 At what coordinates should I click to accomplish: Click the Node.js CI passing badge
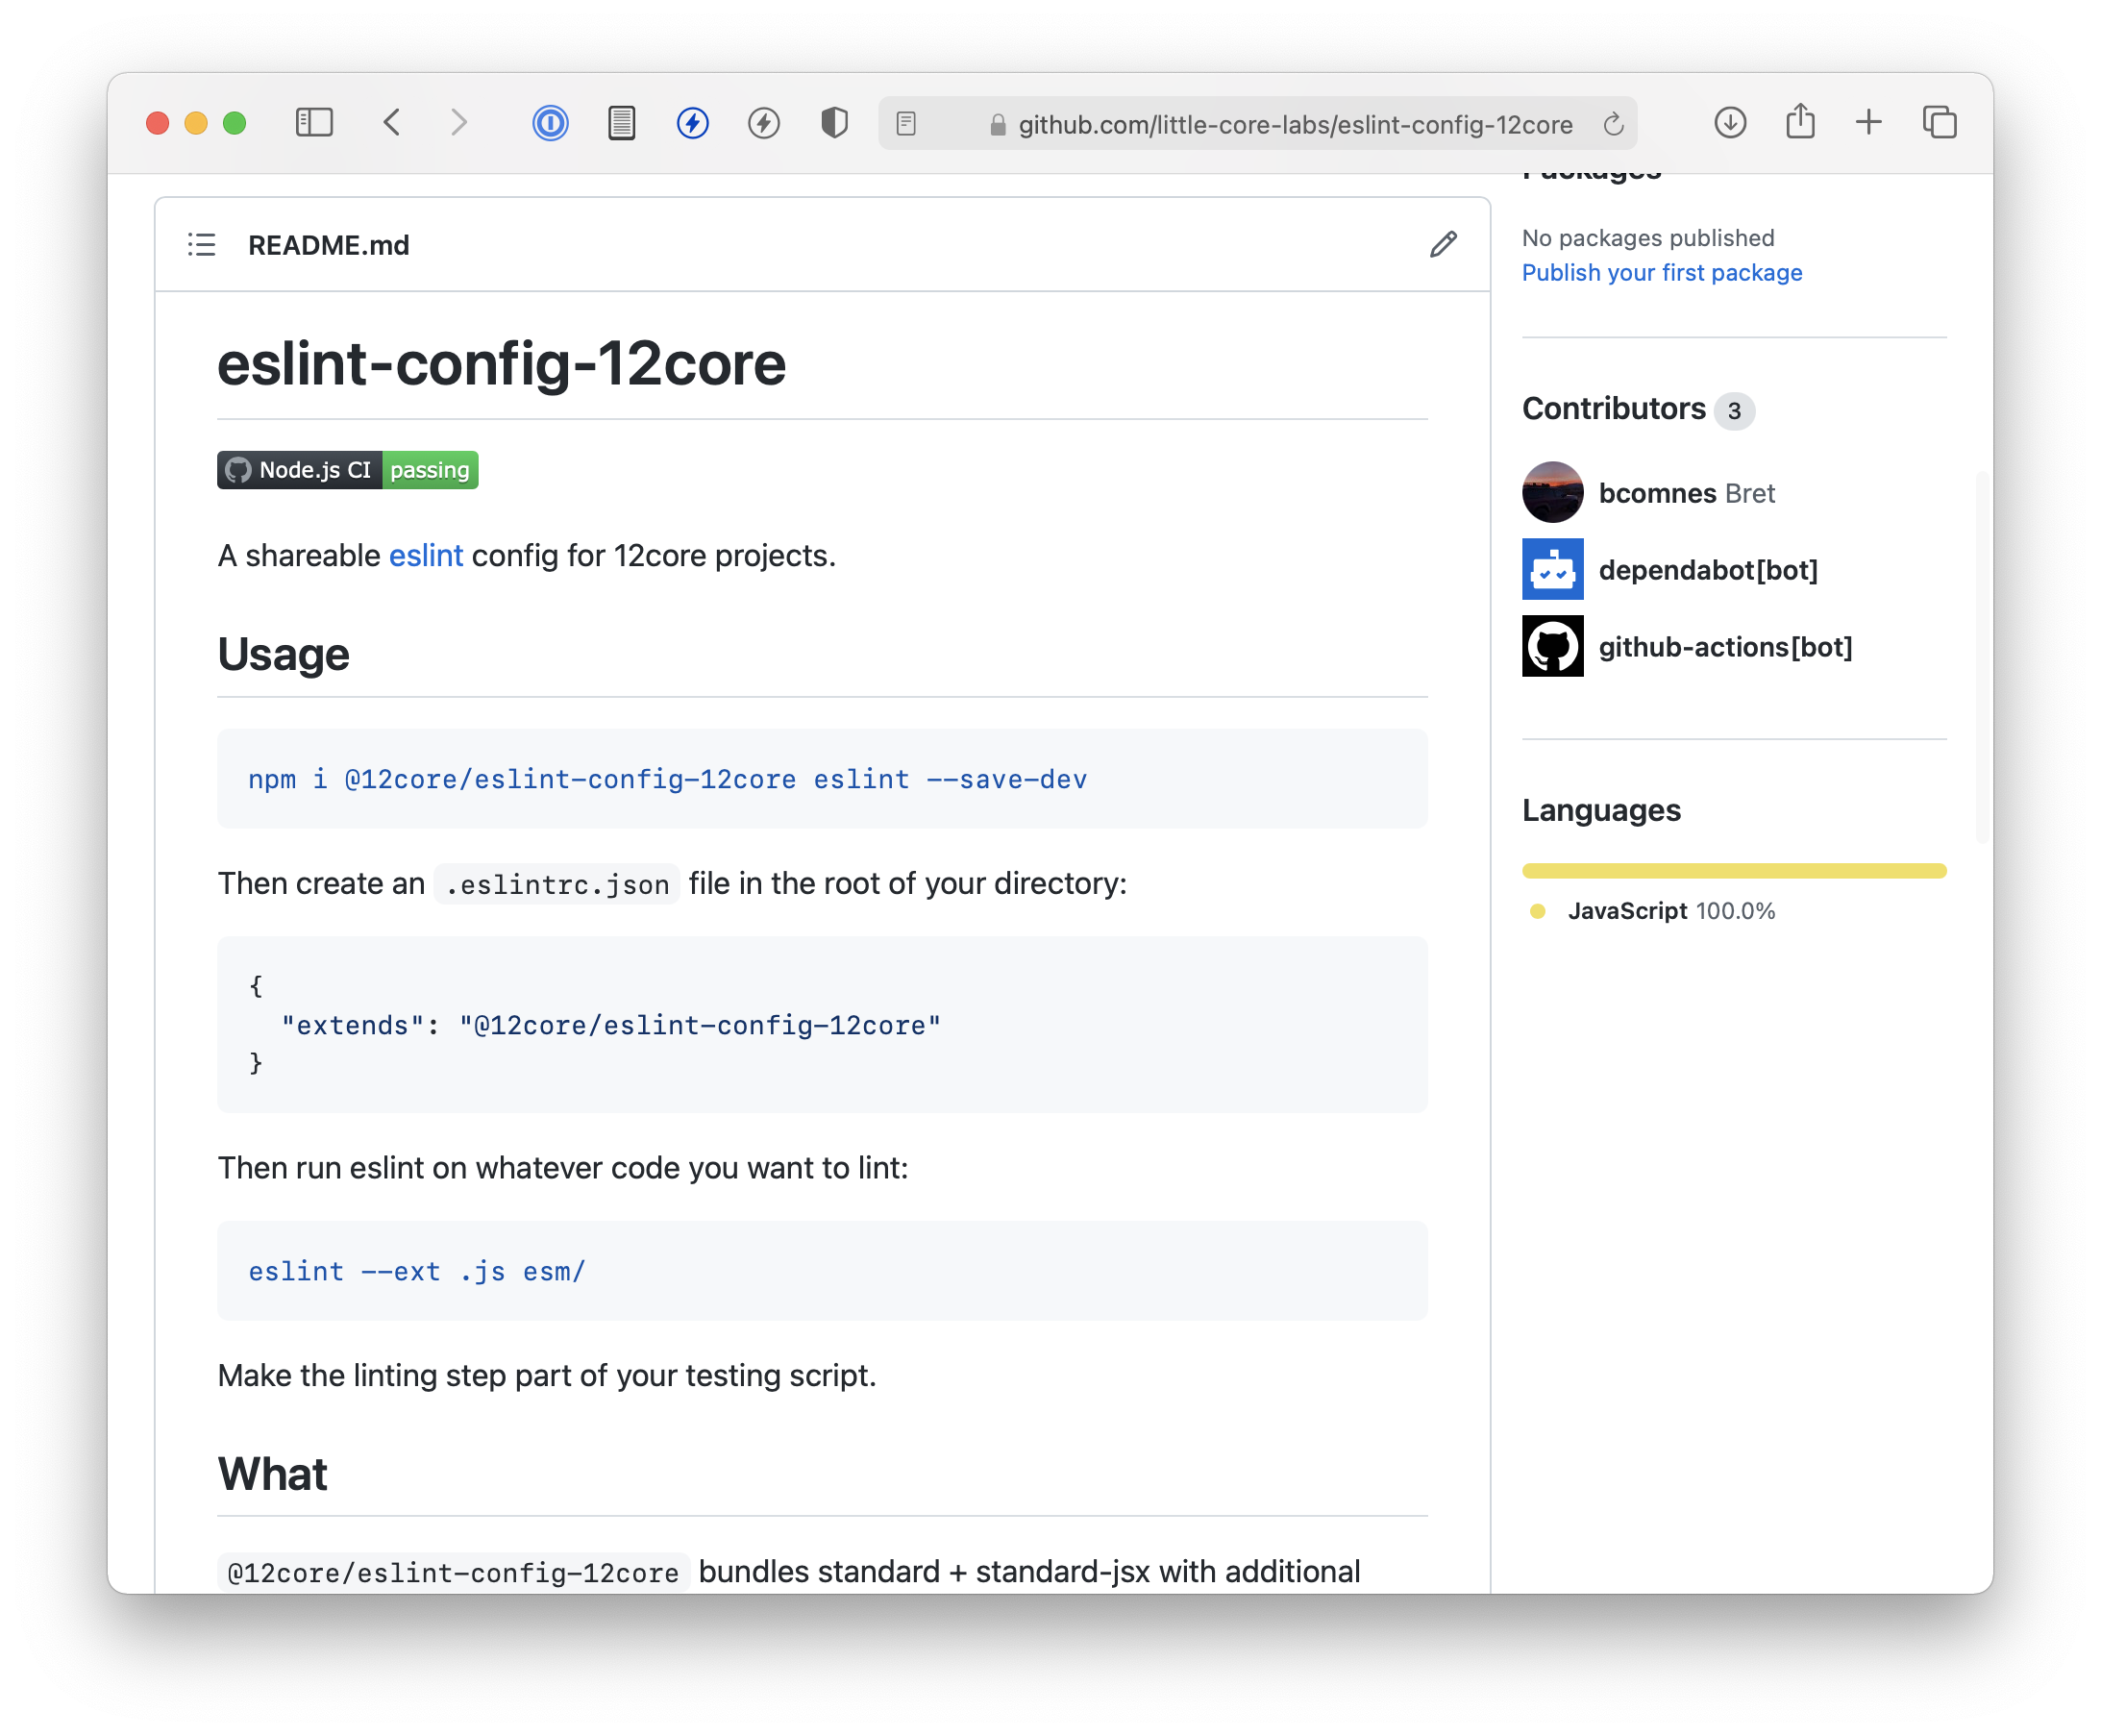tap(347, 470)
